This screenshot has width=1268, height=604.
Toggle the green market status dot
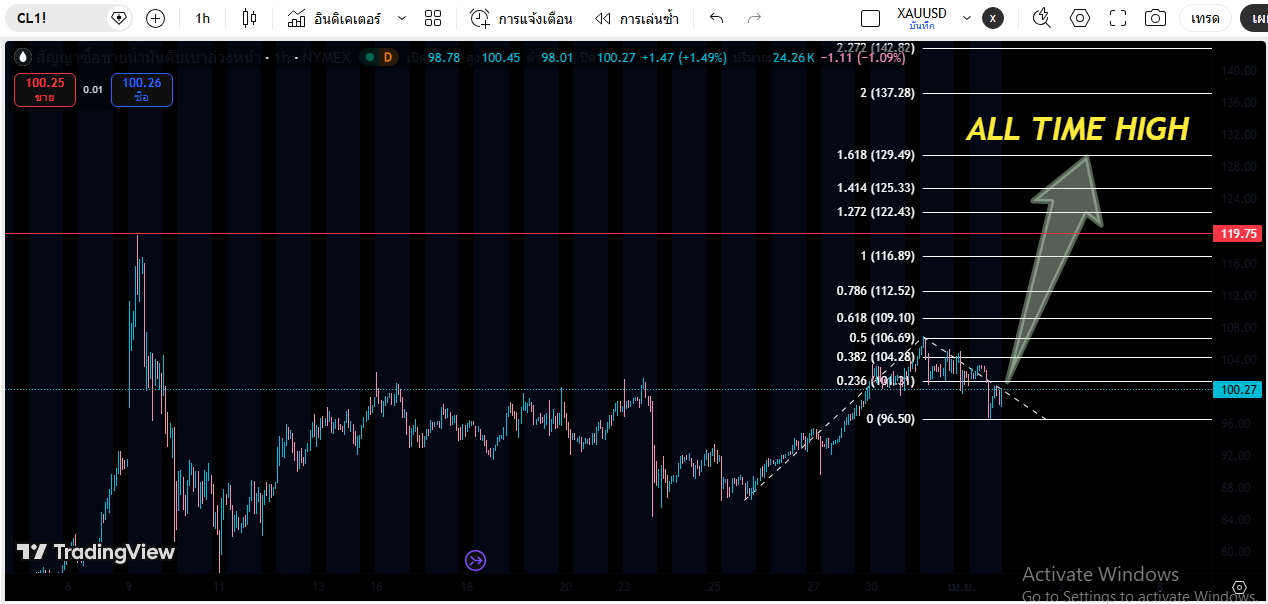[x=369, y=57]
